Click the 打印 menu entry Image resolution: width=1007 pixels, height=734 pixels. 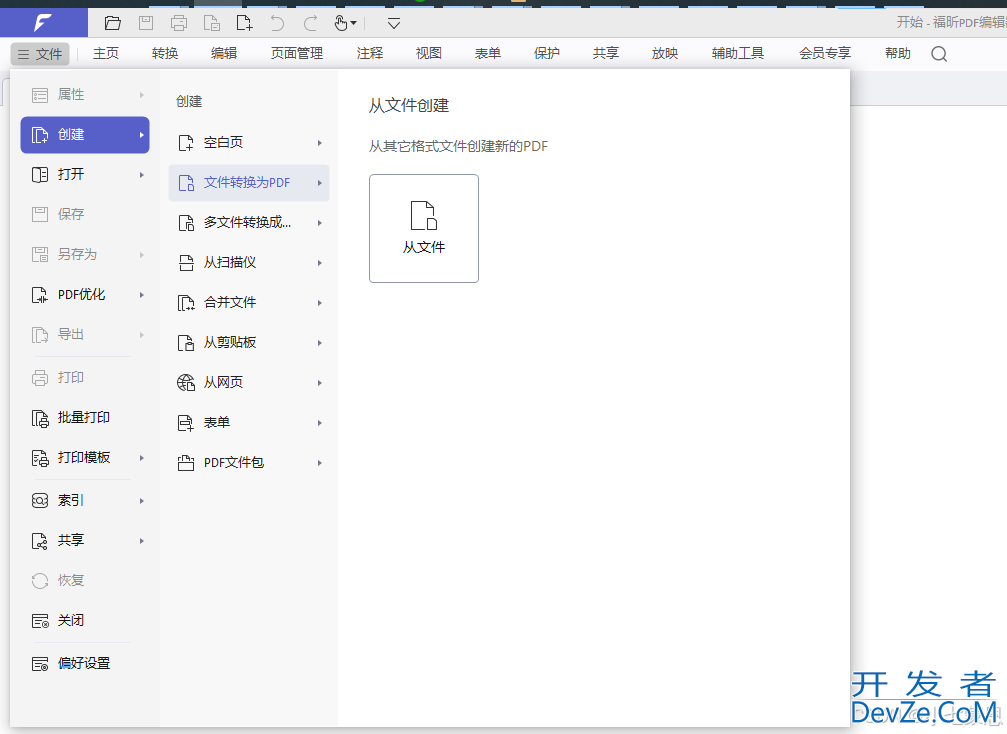(85, 378)
